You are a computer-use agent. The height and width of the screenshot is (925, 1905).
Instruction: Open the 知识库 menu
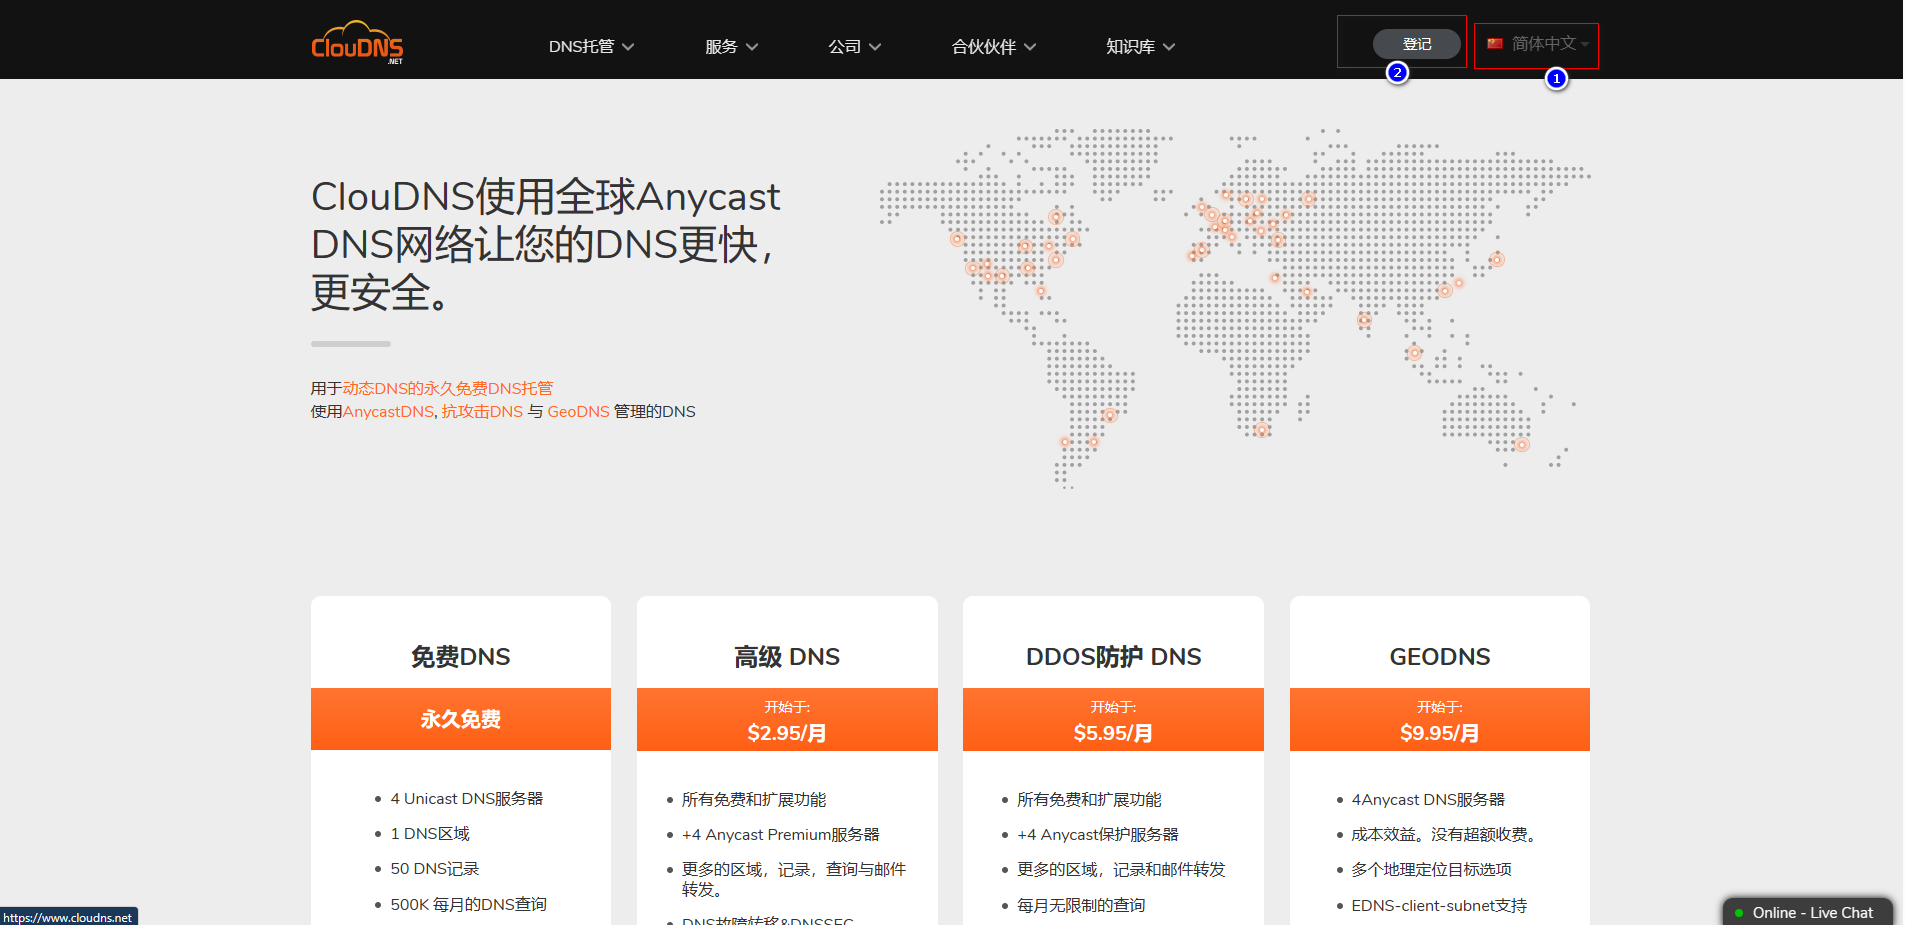pos(1140,47)
